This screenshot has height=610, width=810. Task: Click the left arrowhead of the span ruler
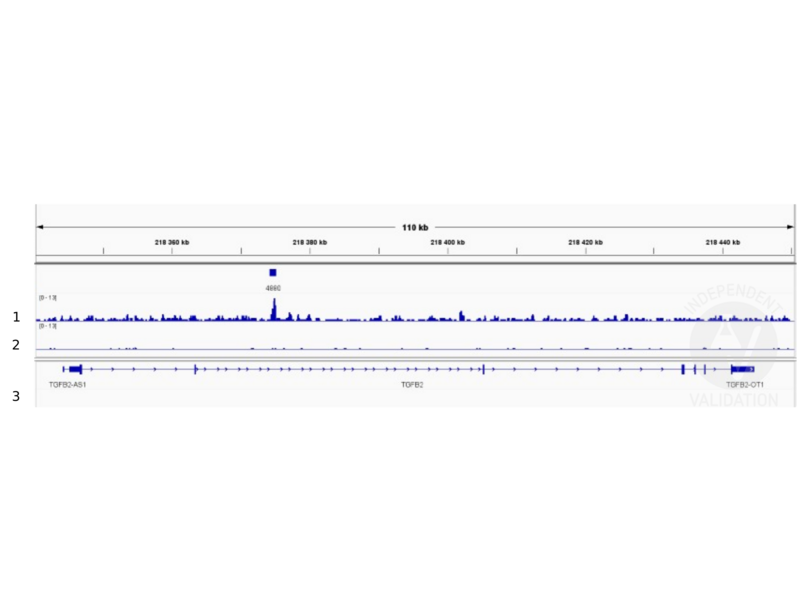pos(40,227)
